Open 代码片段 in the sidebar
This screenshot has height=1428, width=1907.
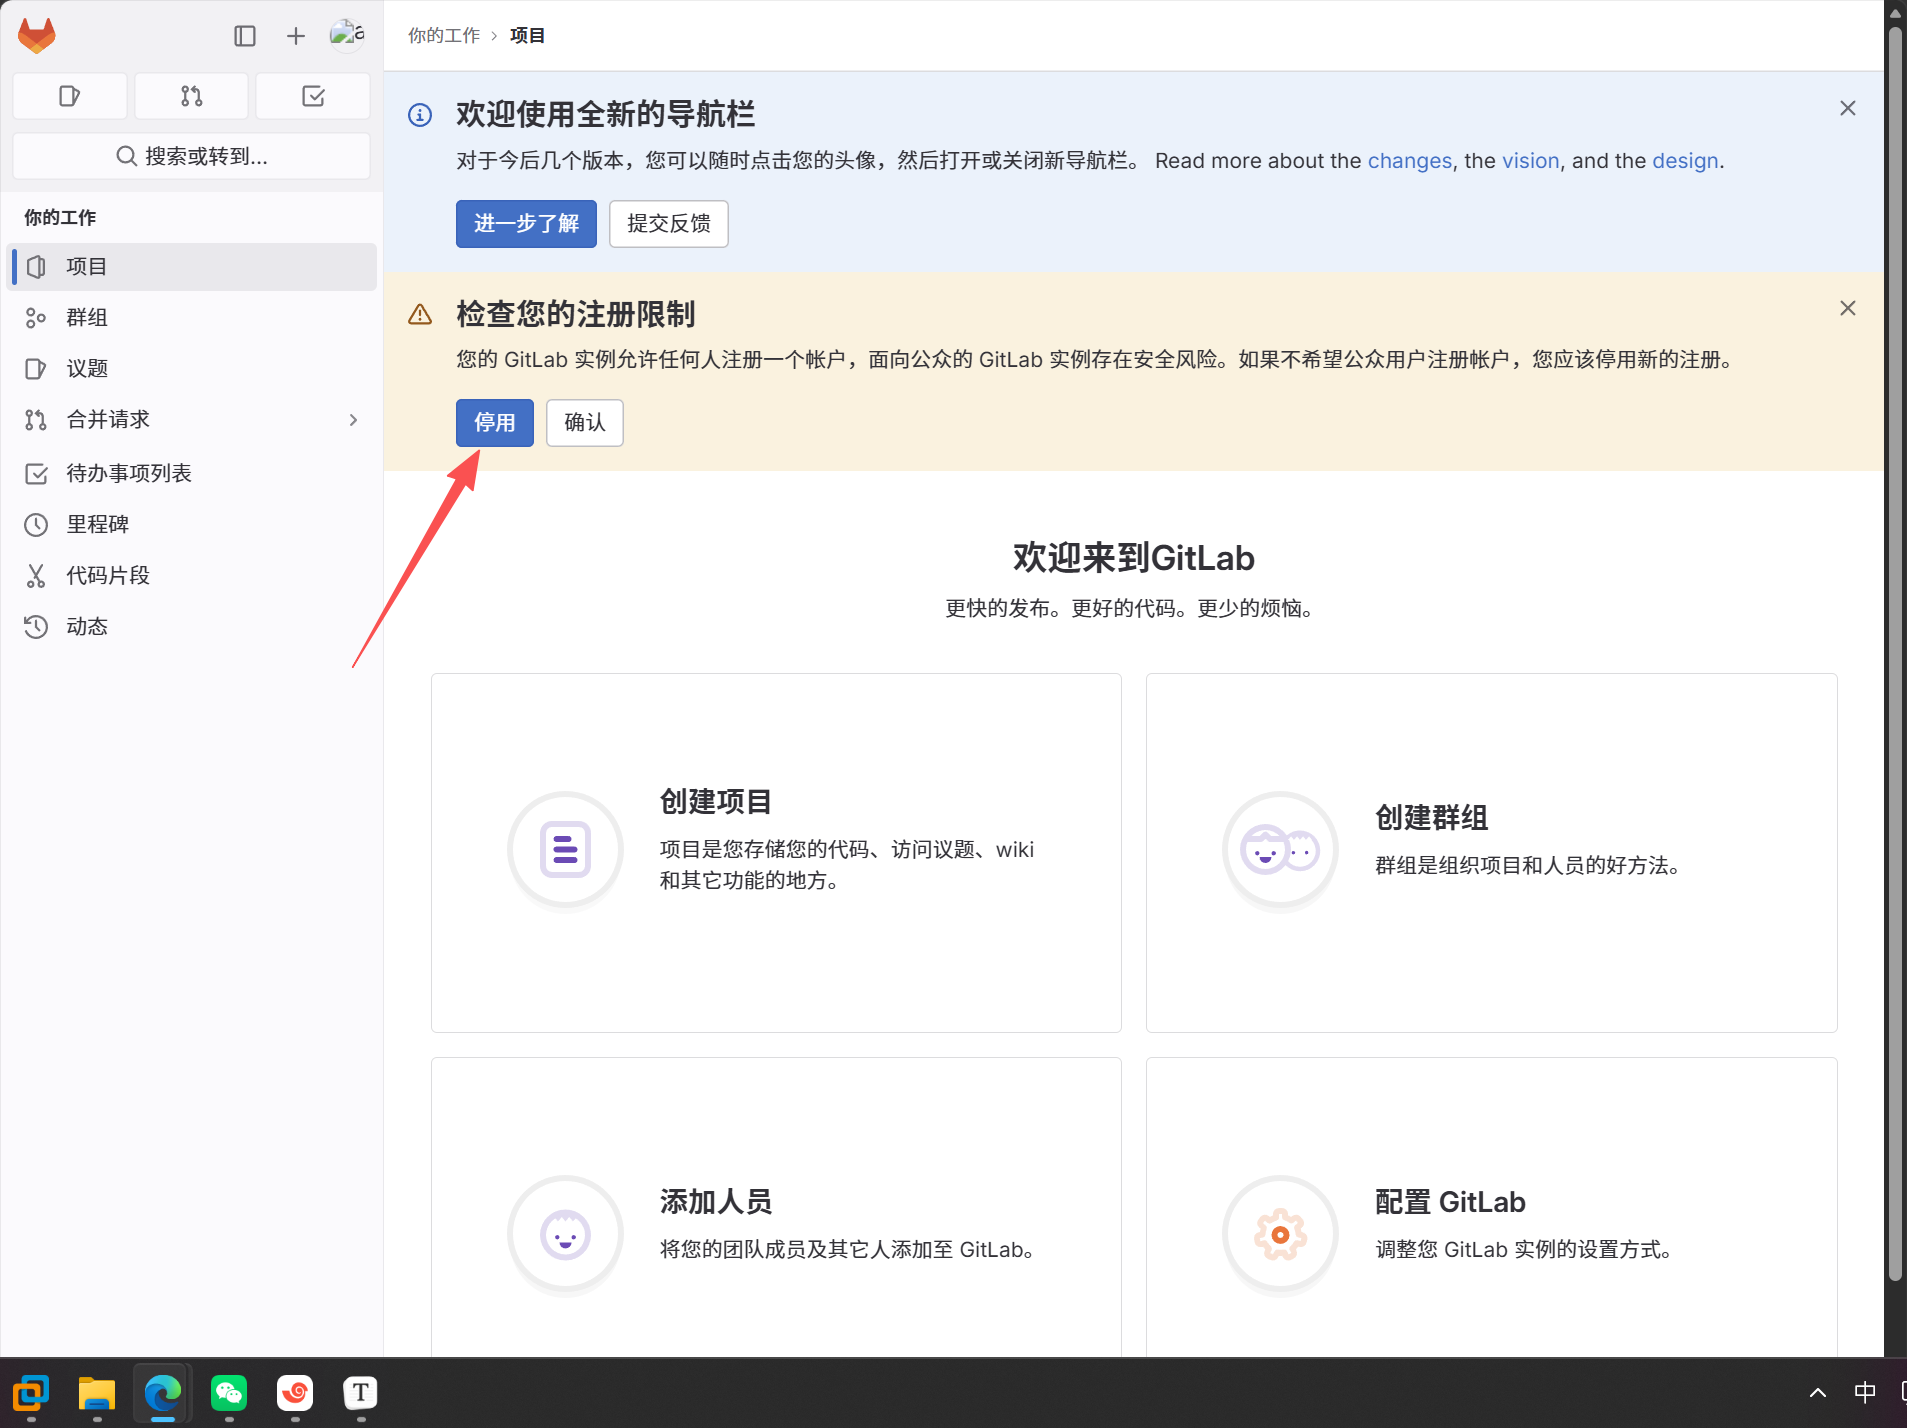[192, 576]
